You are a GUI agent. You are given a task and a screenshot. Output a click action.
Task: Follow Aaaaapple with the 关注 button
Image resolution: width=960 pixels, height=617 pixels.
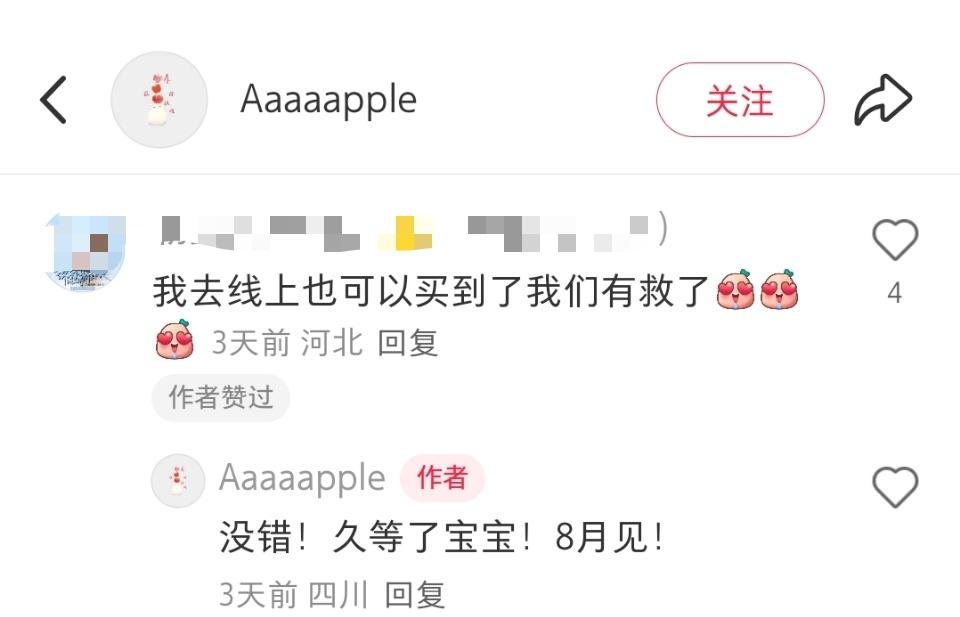(740, 100)
